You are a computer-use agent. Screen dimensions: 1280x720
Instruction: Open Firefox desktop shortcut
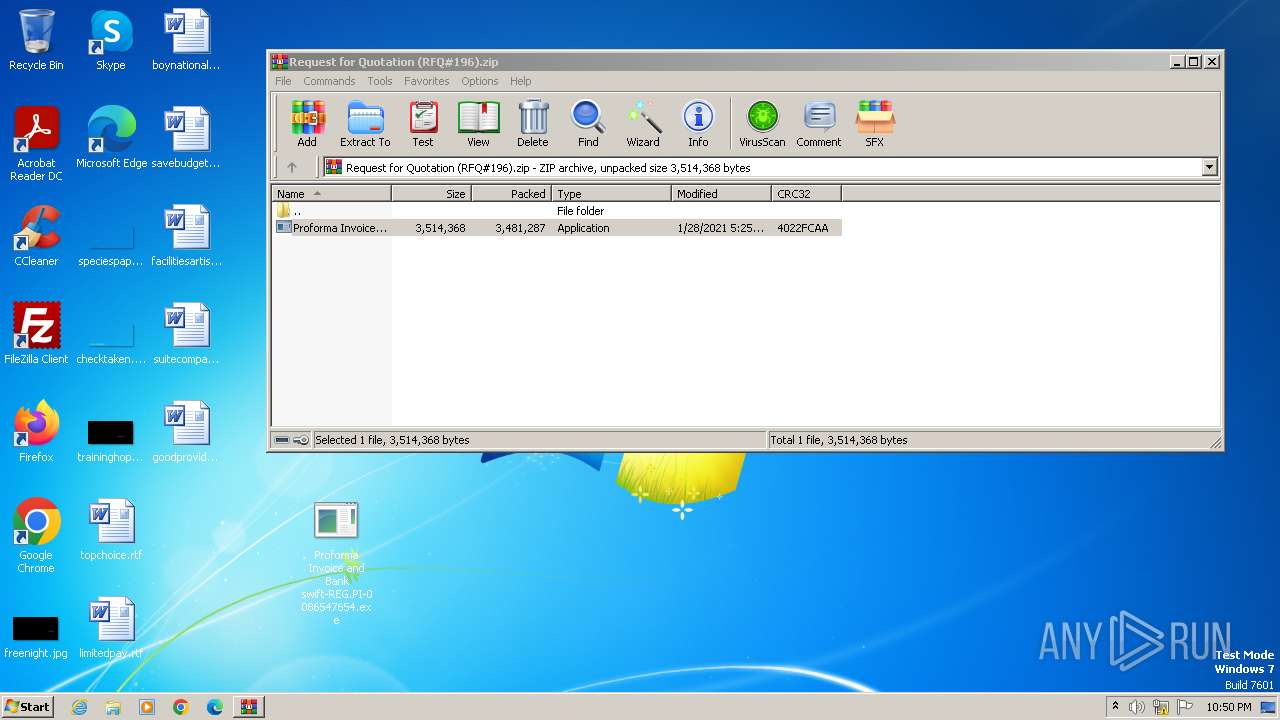[x=36, y=432]
